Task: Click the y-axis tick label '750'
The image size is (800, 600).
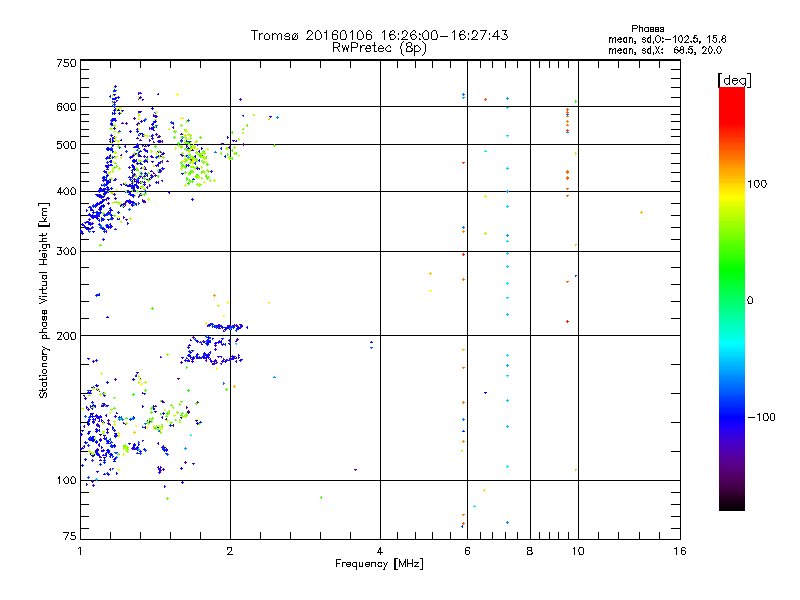Action: [66, 63]
